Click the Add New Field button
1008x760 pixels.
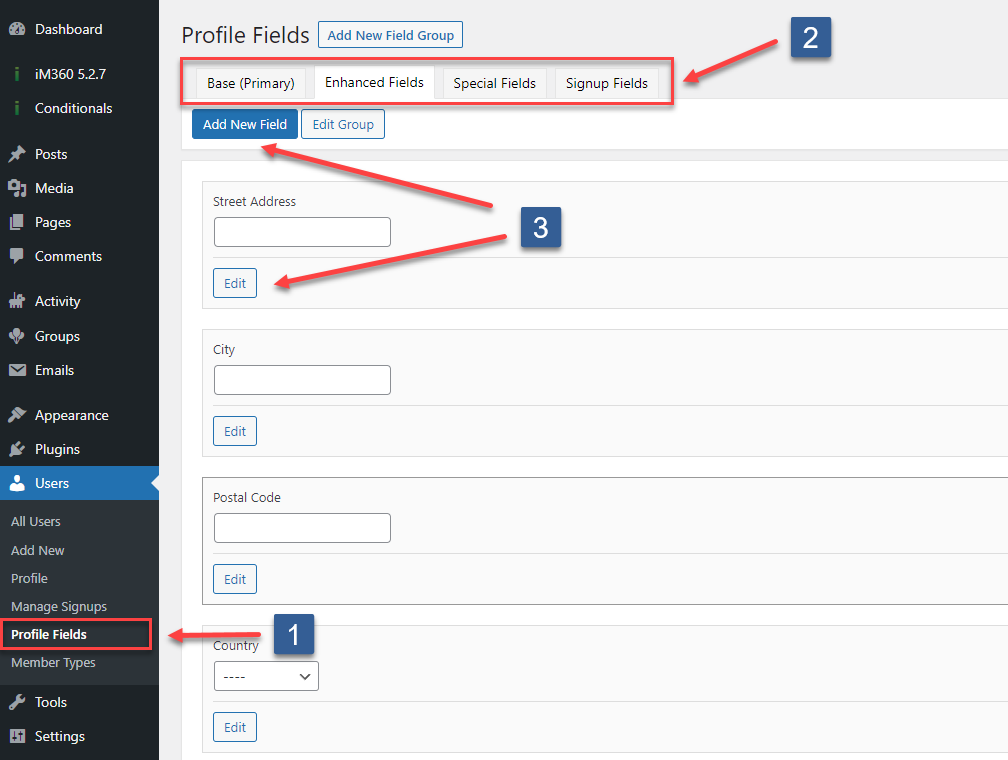(x=244, y=123)
